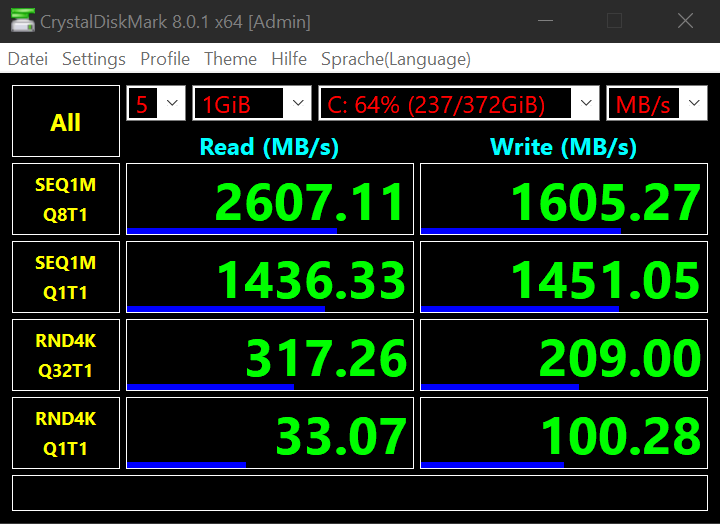Expand the 1GiB test size dropdown
The width and height of the screenshot is (720, 524).
(252, 103)
